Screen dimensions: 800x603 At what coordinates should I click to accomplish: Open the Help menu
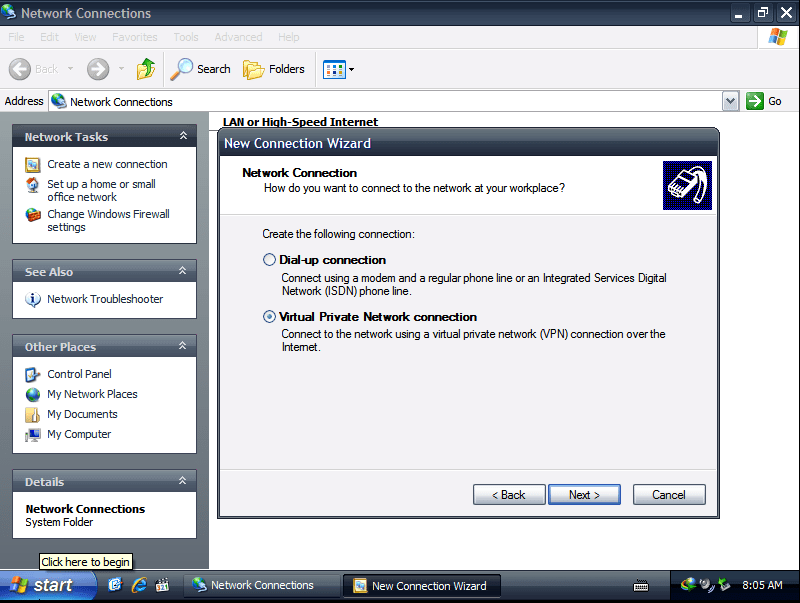click(289, 37)
